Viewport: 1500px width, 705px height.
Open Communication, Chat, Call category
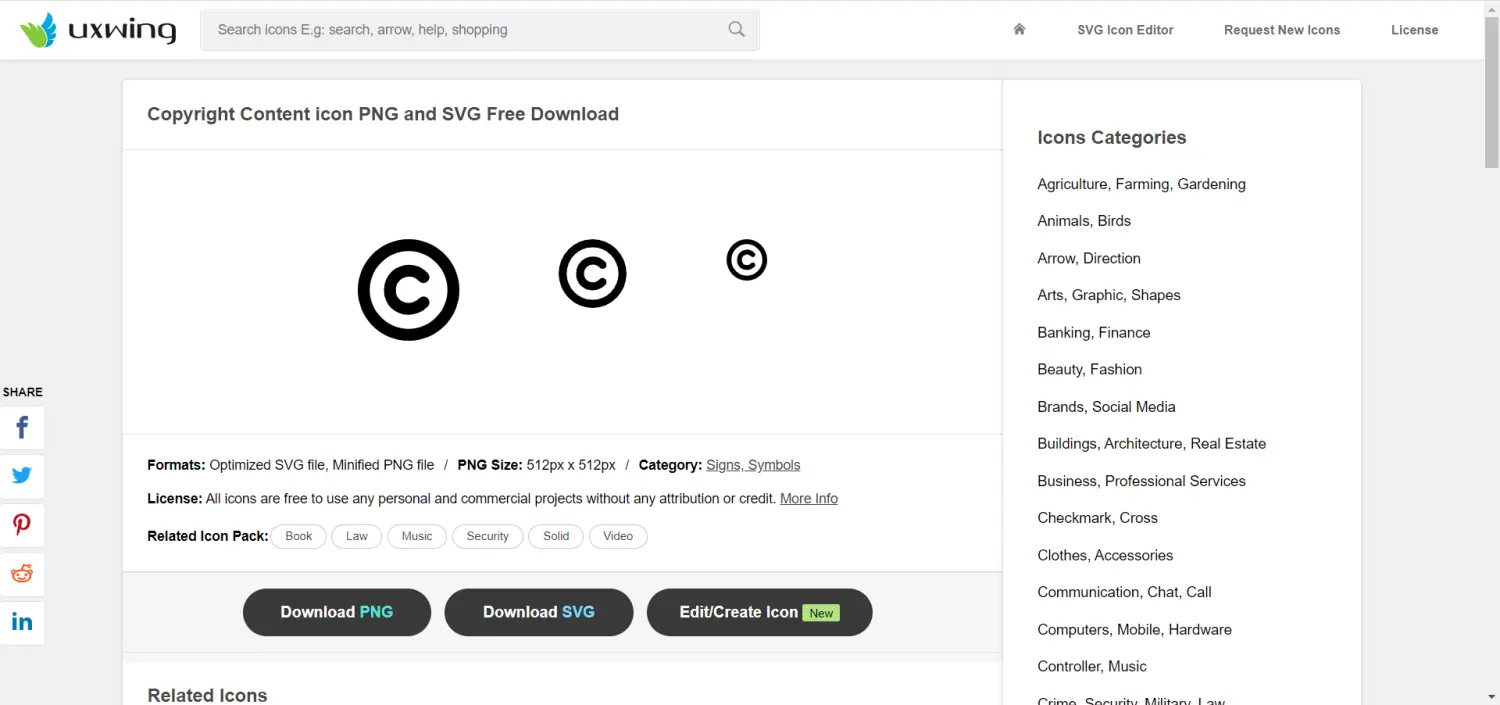[1124, 592]
